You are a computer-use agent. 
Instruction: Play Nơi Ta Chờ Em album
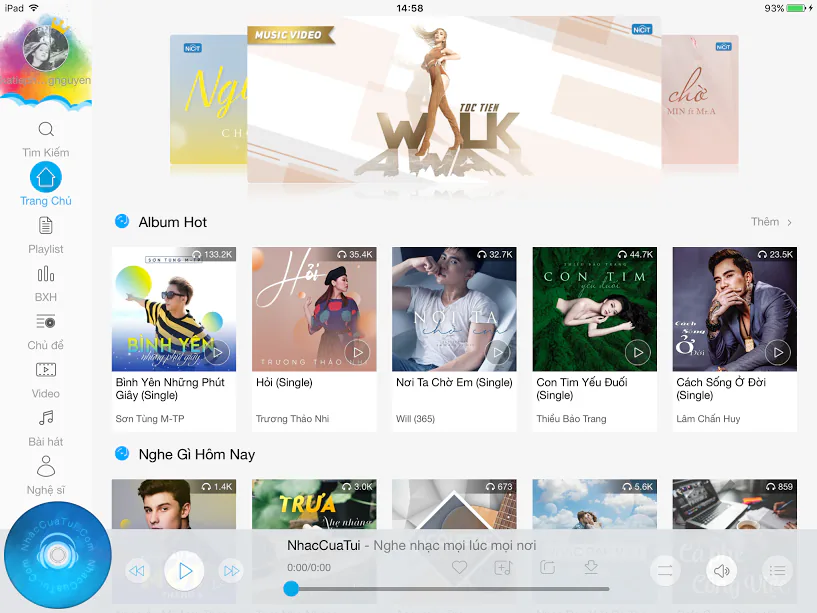tap(498, 352)
